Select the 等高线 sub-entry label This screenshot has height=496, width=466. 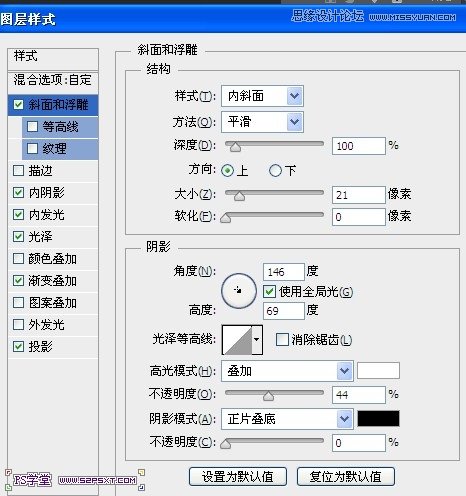point(61,127)
